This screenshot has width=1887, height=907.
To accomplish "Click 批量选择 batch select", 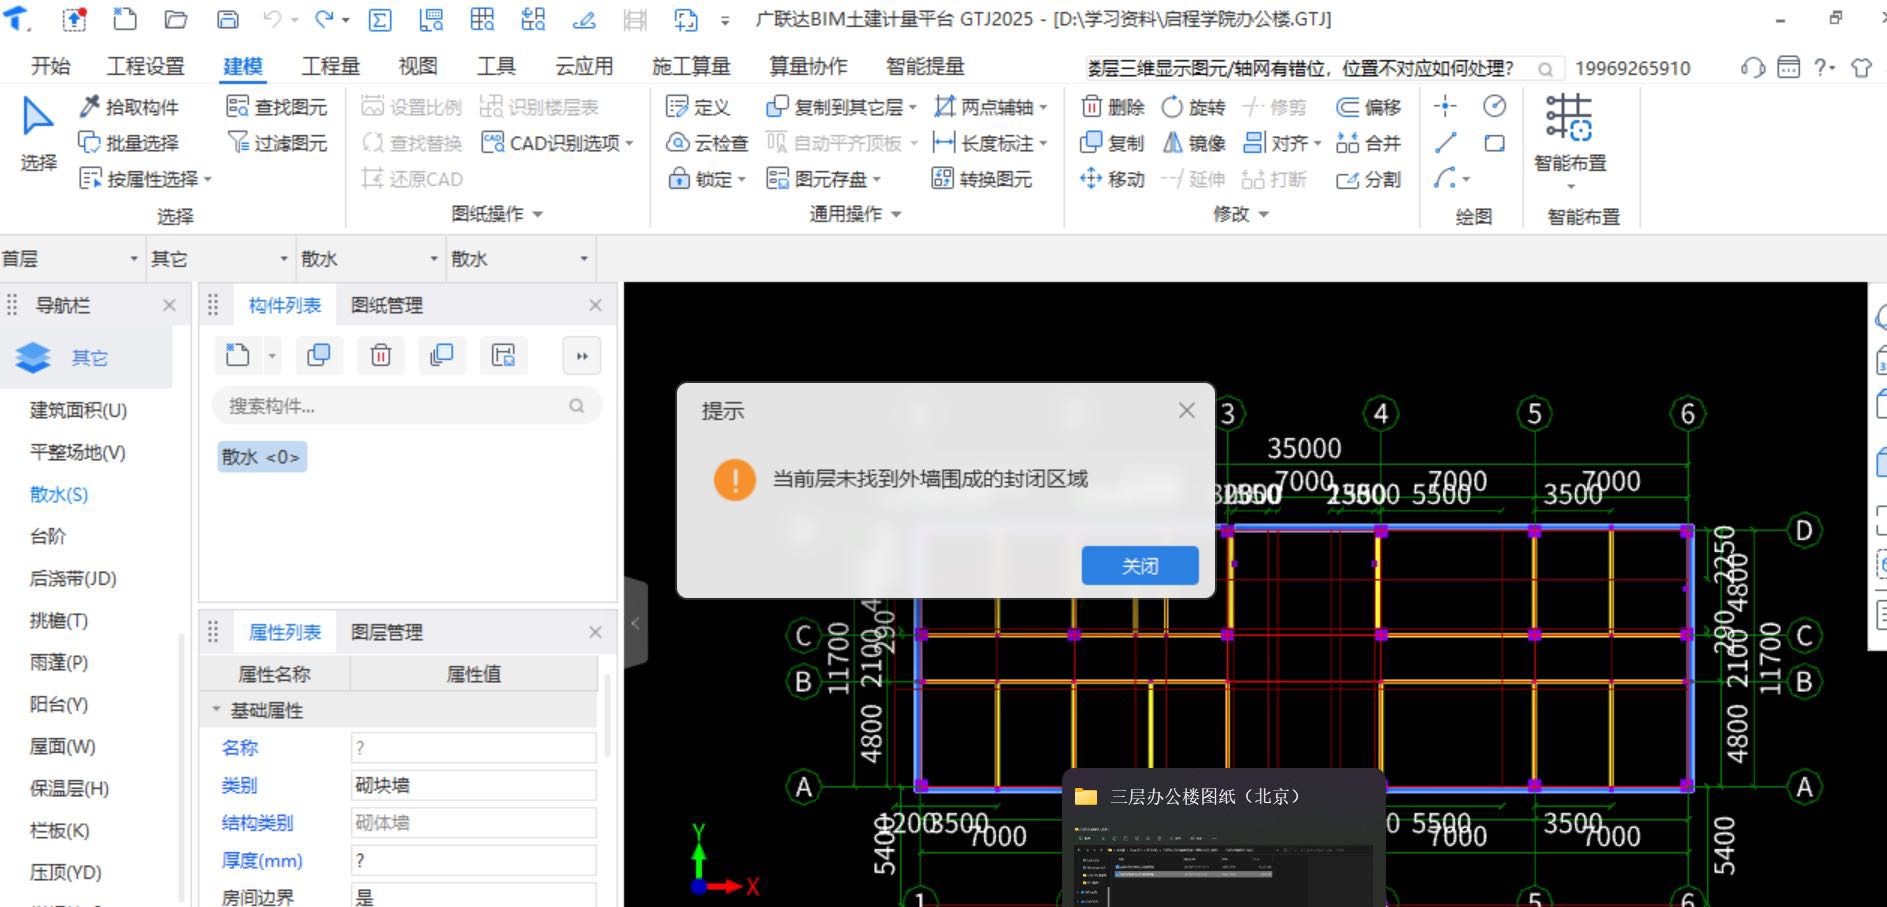I will (130, 143).
